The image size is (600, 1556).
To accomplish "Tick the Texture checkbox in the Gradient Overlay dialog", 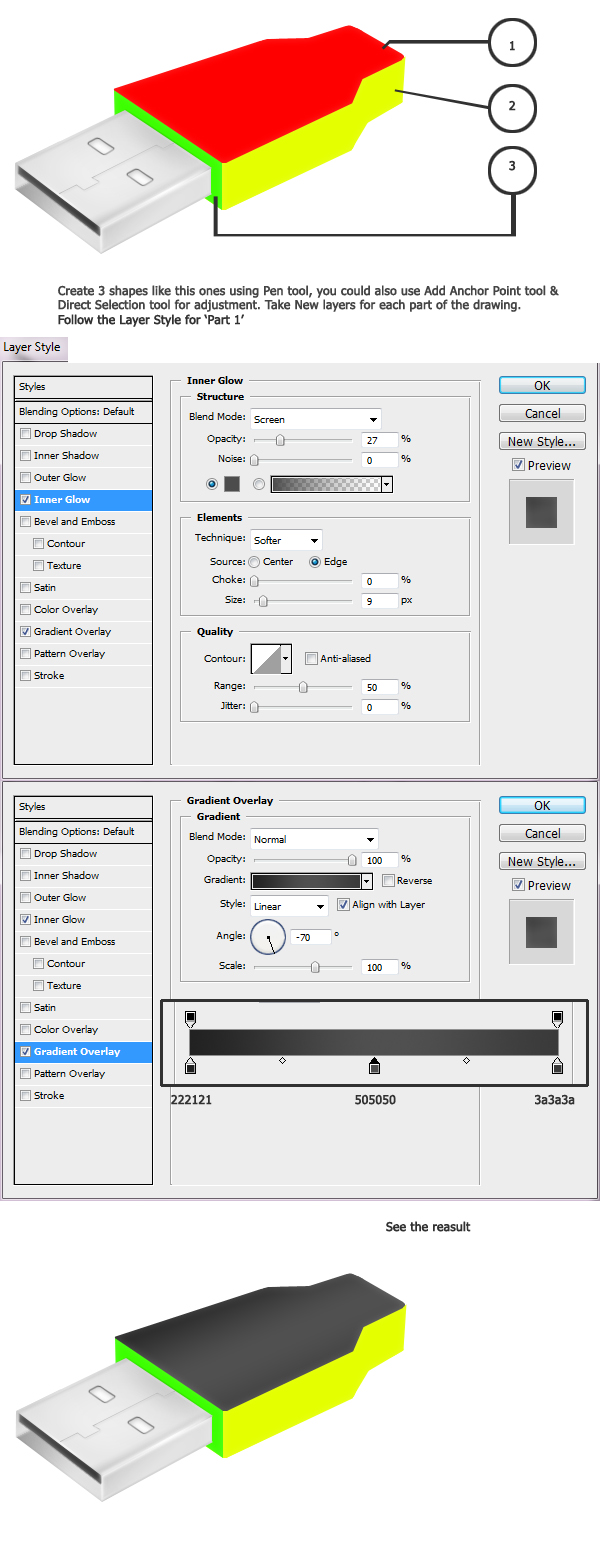I will pyautogui.click(x=38, y=986).
